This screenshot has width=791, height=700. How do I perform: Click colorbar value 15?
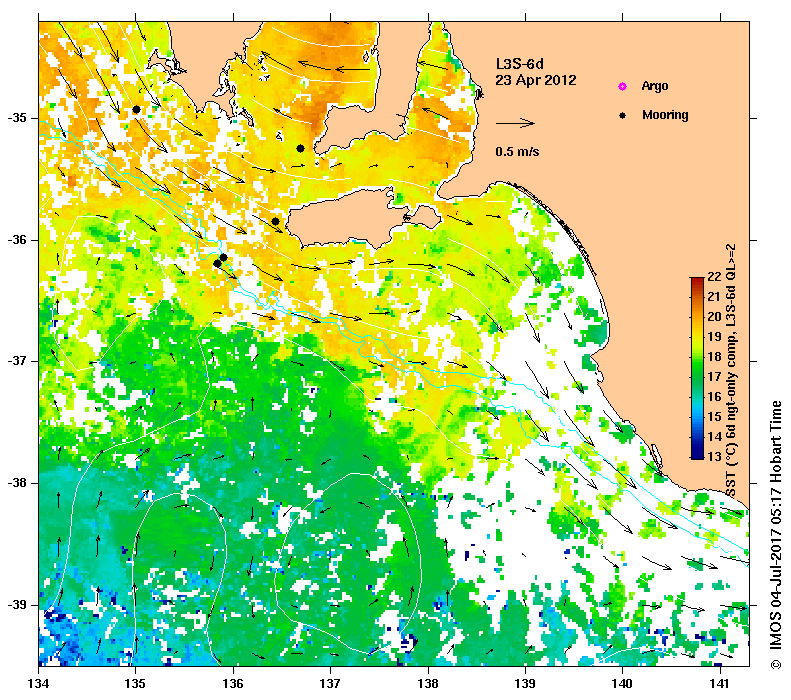714,417
